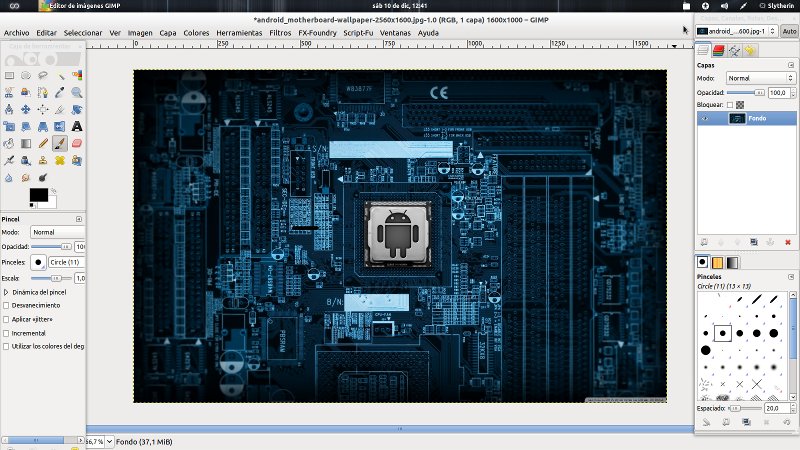This screenshot has height=450, width=800.
Task: Switch to the Patterns tab
Action: click(x=717, y=263)
